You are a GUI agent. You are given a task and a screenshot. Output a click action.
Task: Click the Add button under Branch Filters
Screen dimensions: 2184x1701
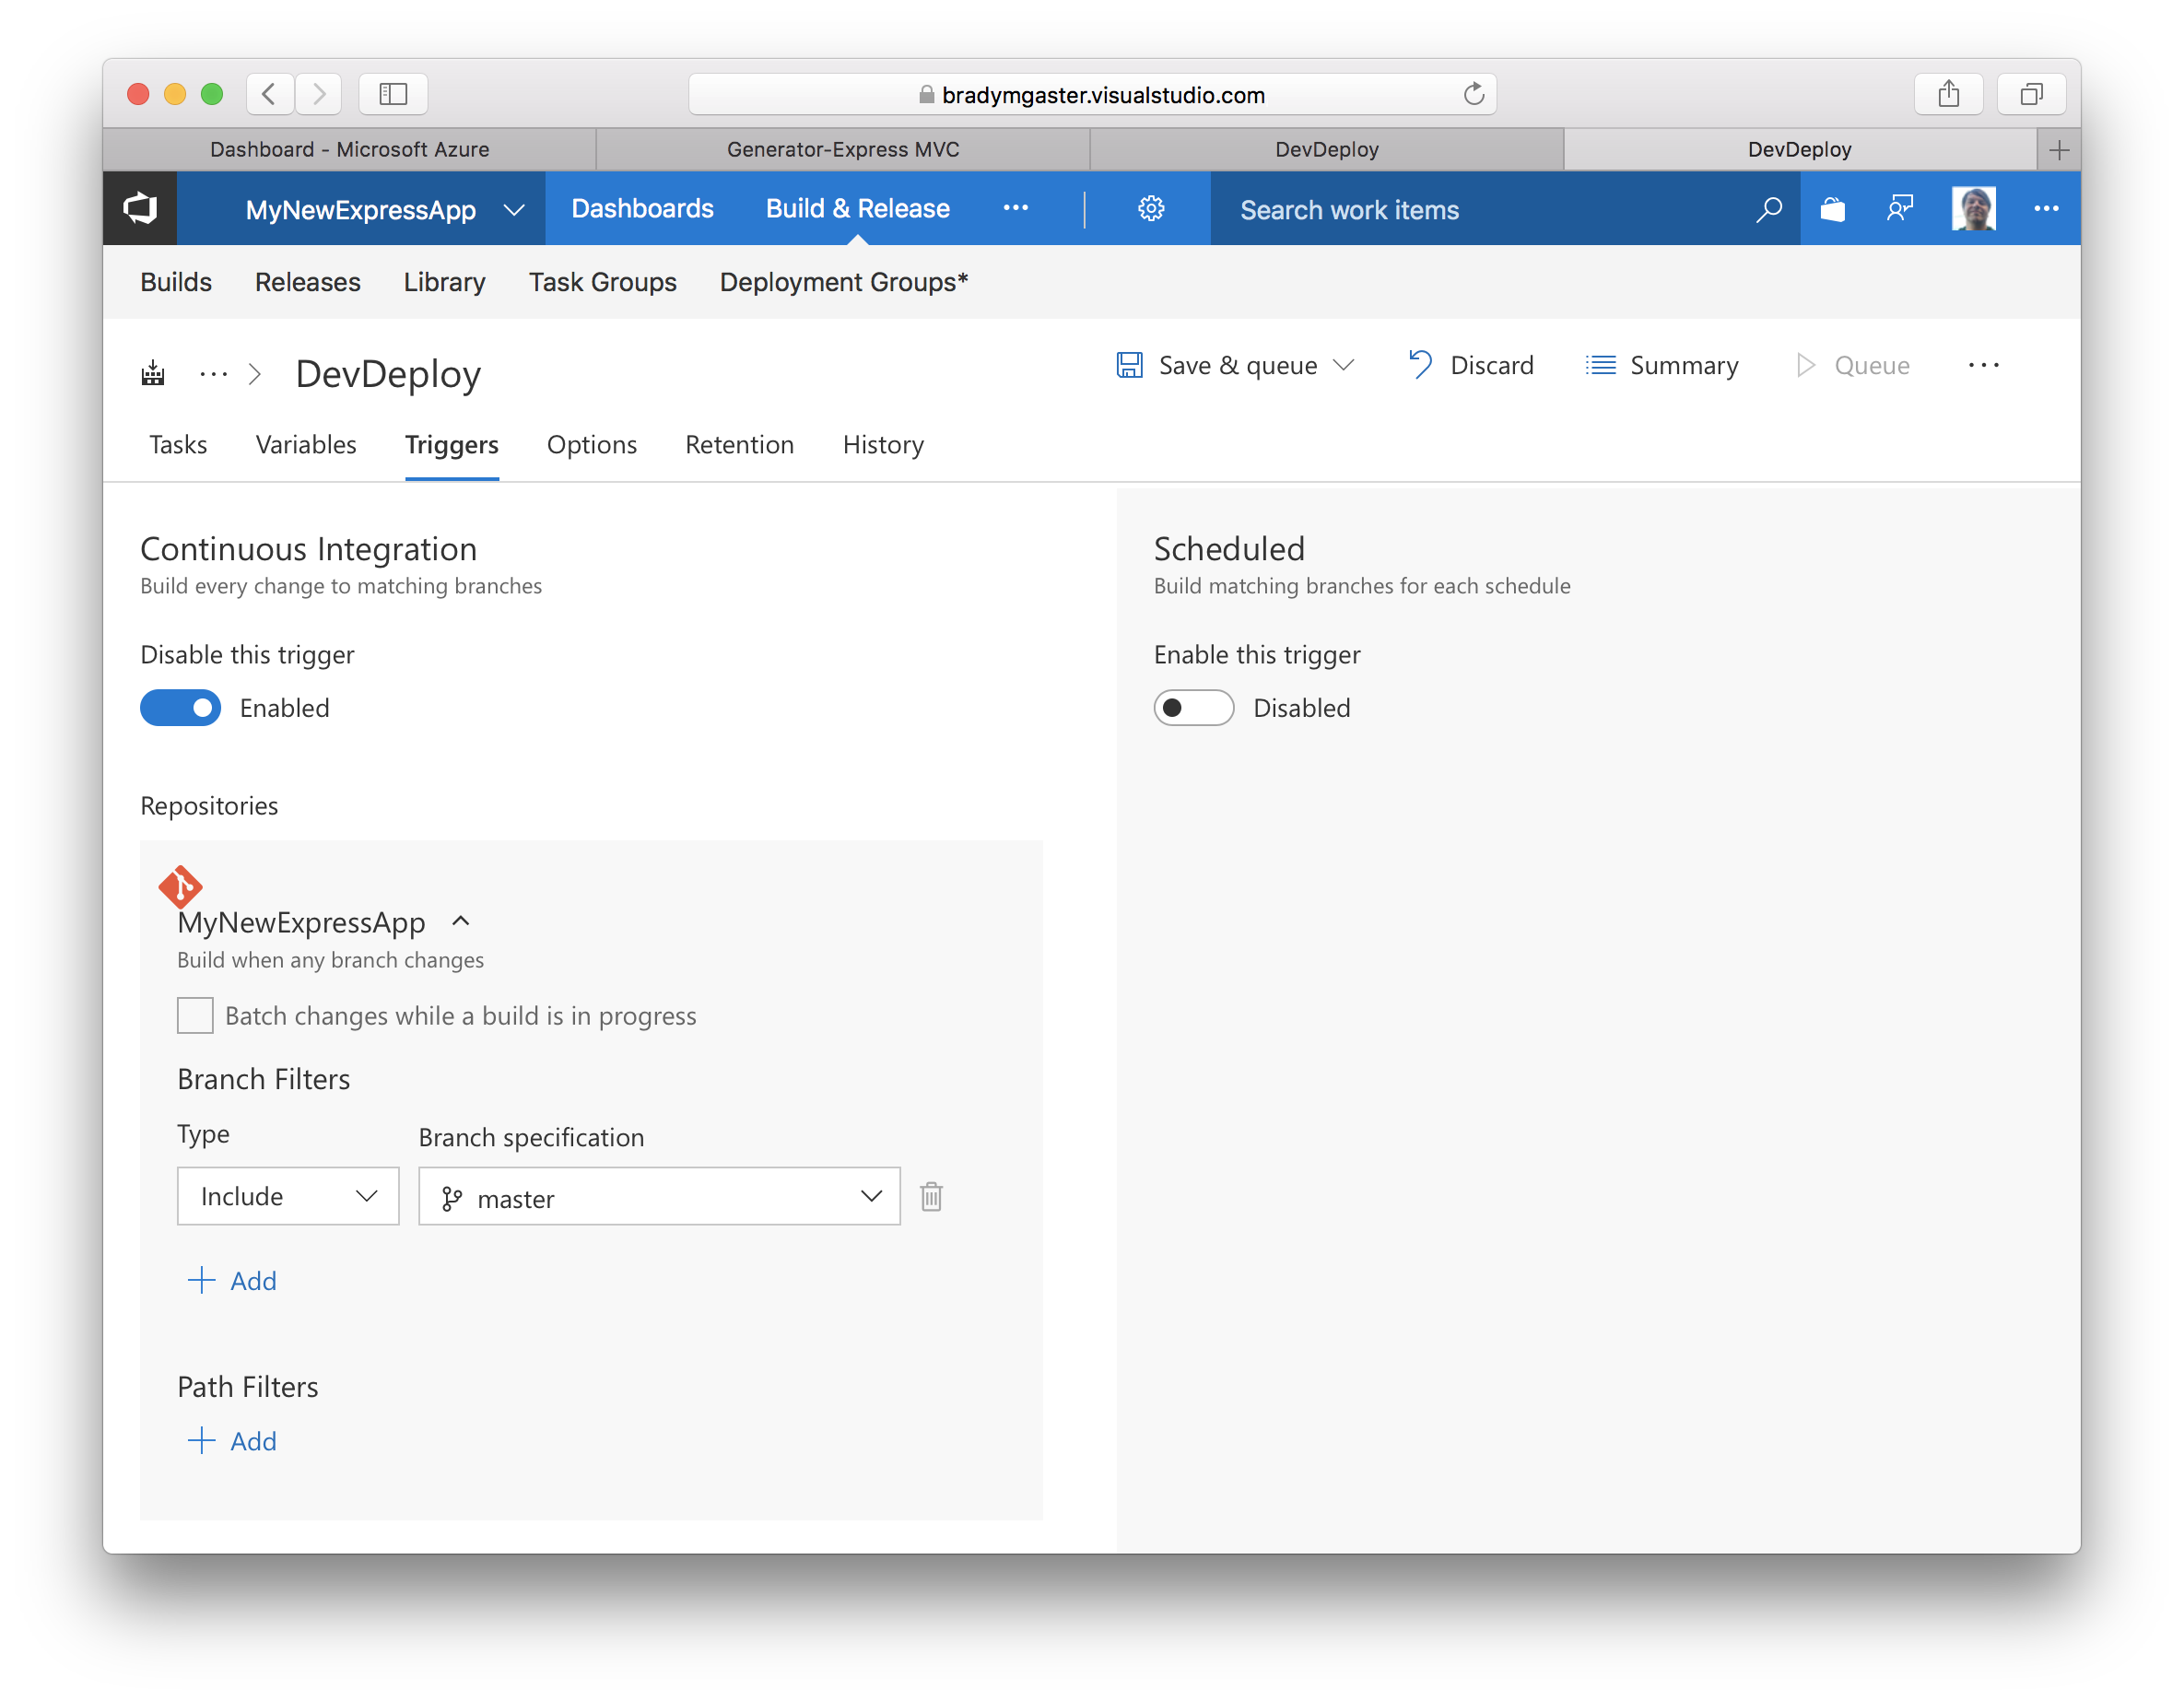(230, 1279)
